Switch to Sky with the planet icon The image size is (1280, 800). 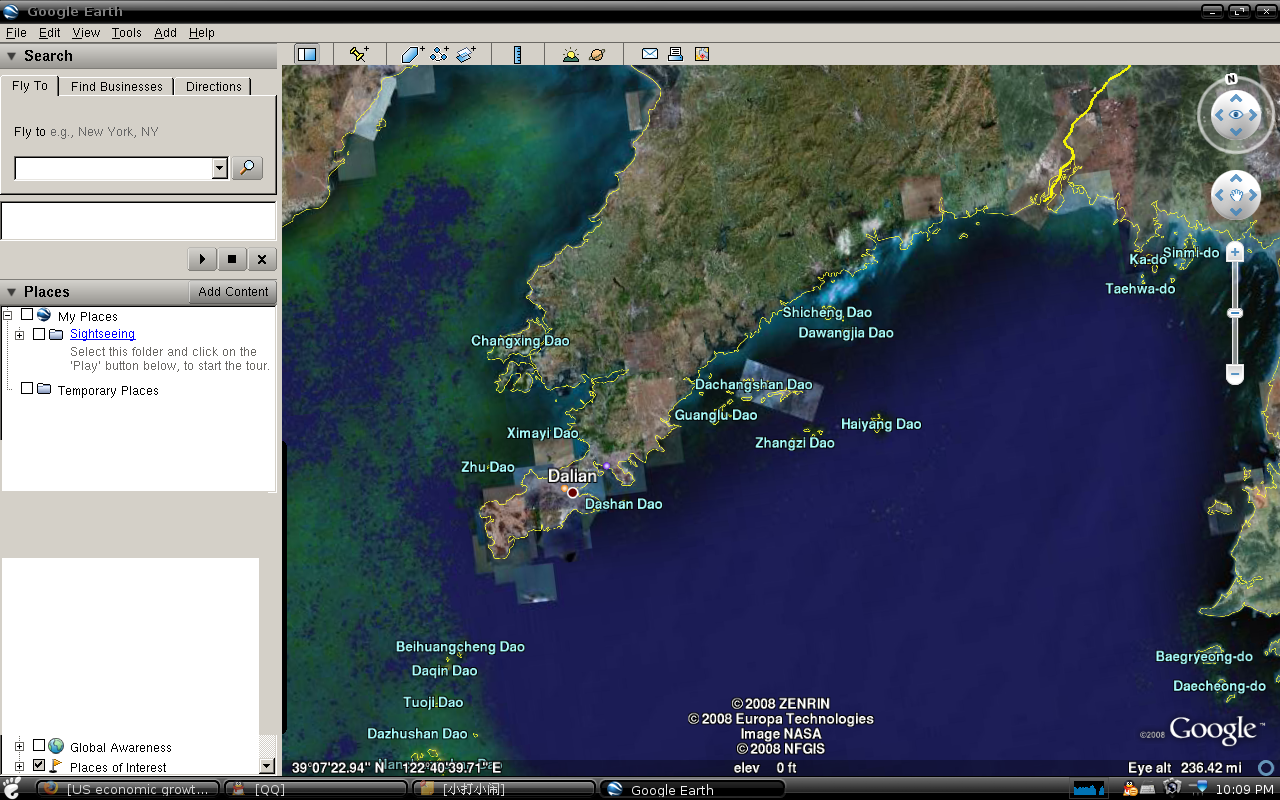[x=597, y=54]
